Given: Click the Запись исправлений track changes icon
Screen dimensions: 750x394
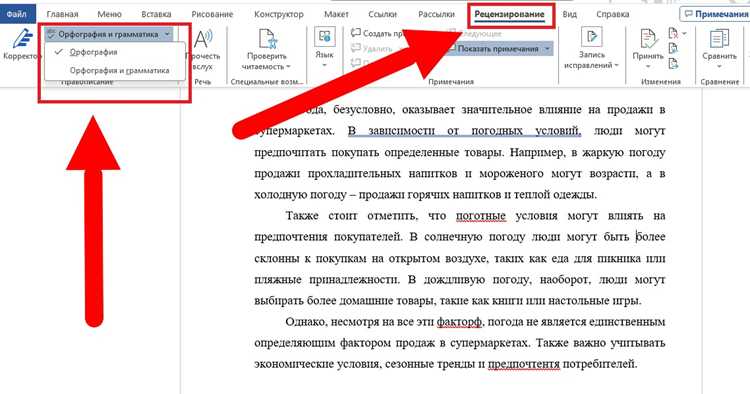Looking at the screenshot, I should [x=591, y=37].
